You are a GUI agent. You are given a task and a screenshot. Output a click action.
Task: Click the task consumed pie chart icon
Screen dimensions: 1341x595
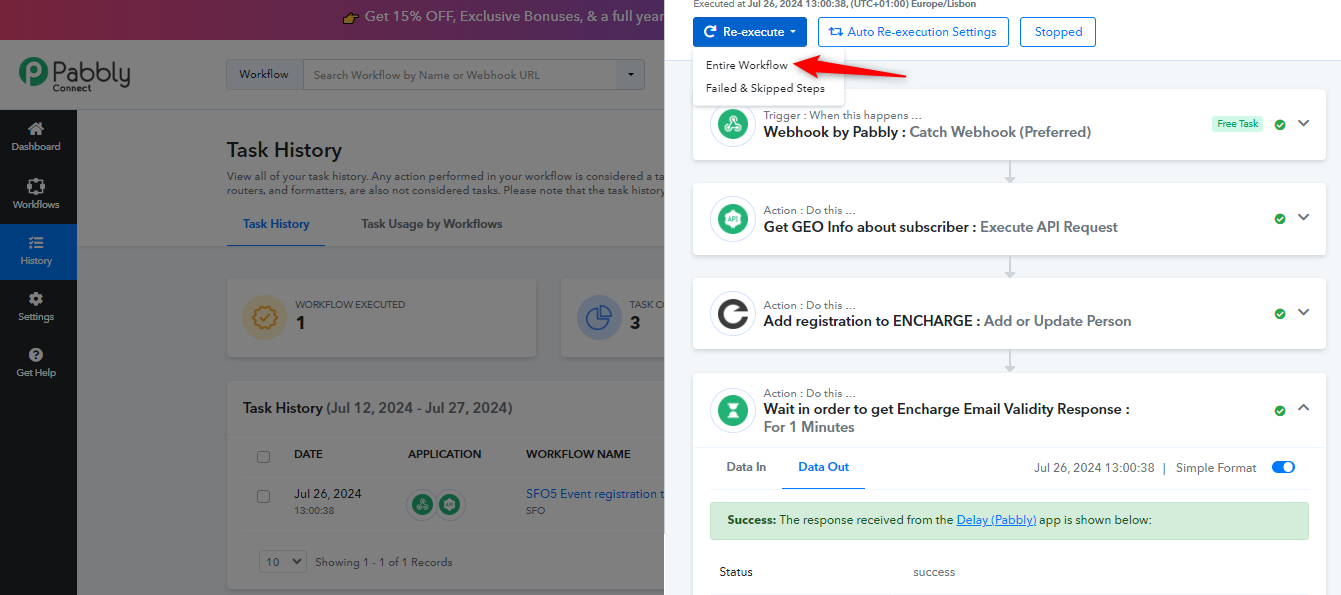598,318
